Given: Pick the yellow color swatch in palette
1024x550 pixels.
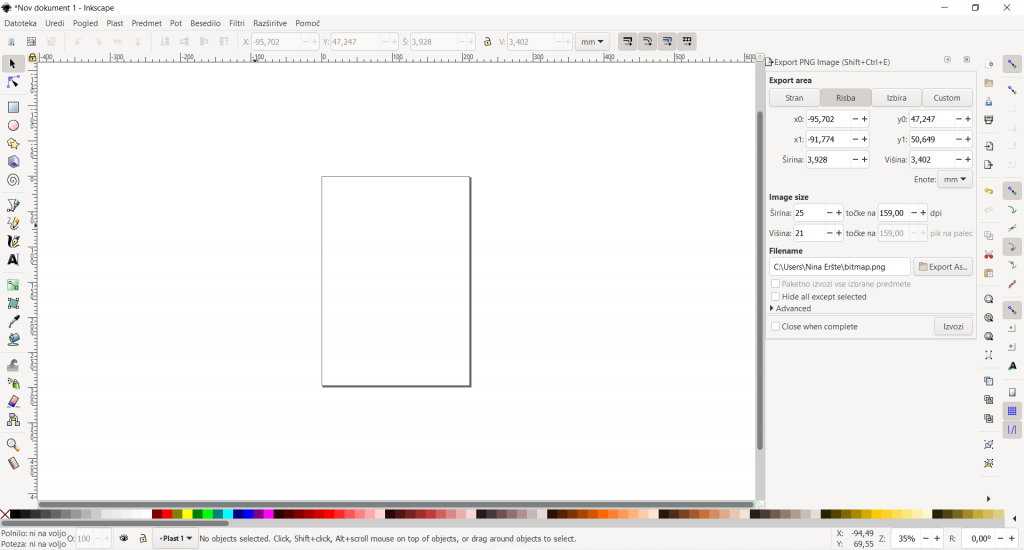Looking at the screenshot, I should tap(187, 515).
